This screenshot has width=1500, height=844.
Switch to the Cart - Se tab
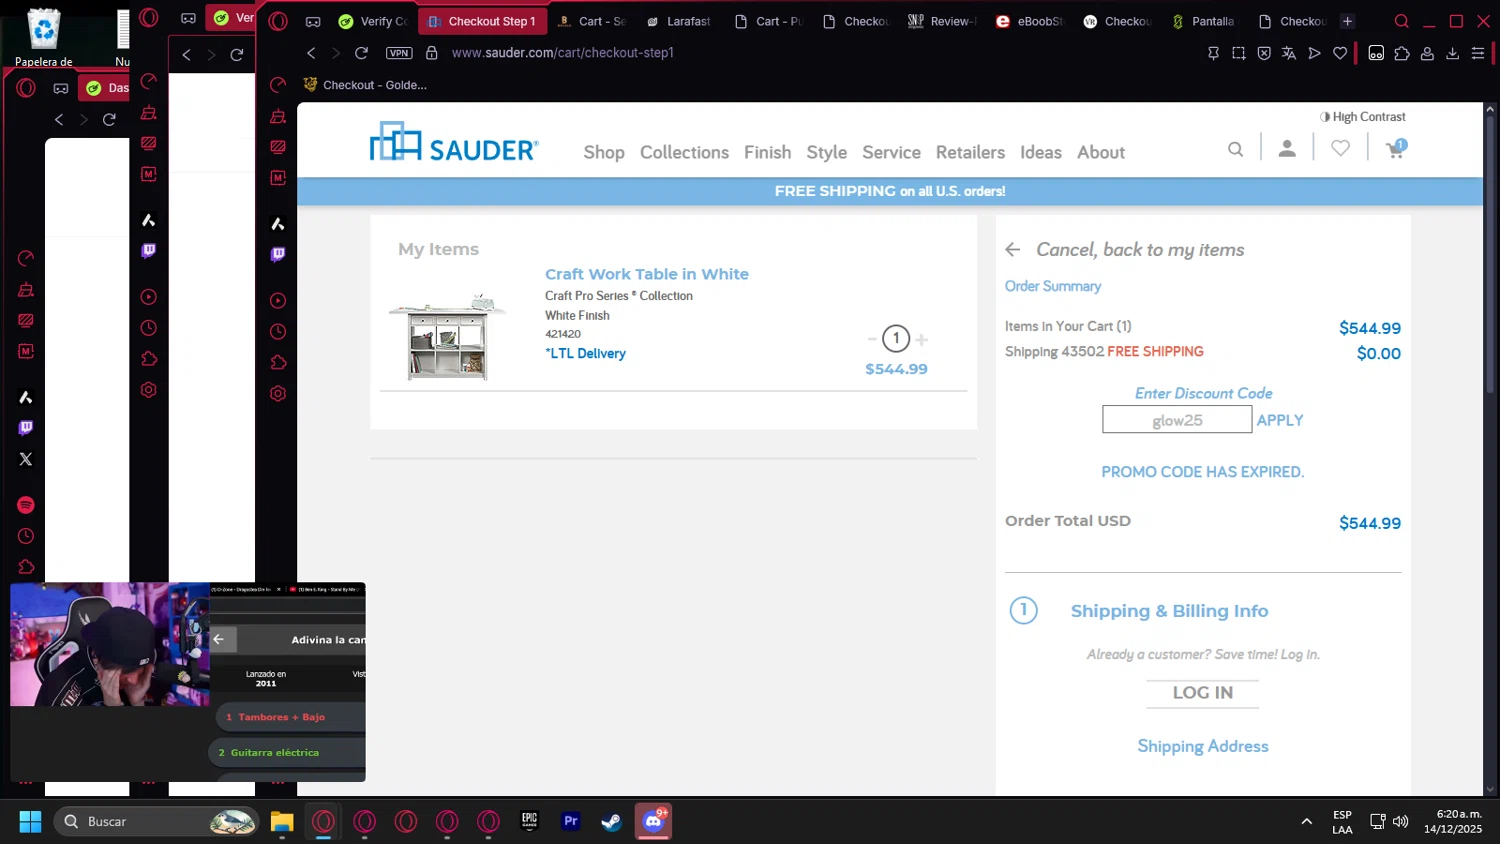(x=592, y=21)
